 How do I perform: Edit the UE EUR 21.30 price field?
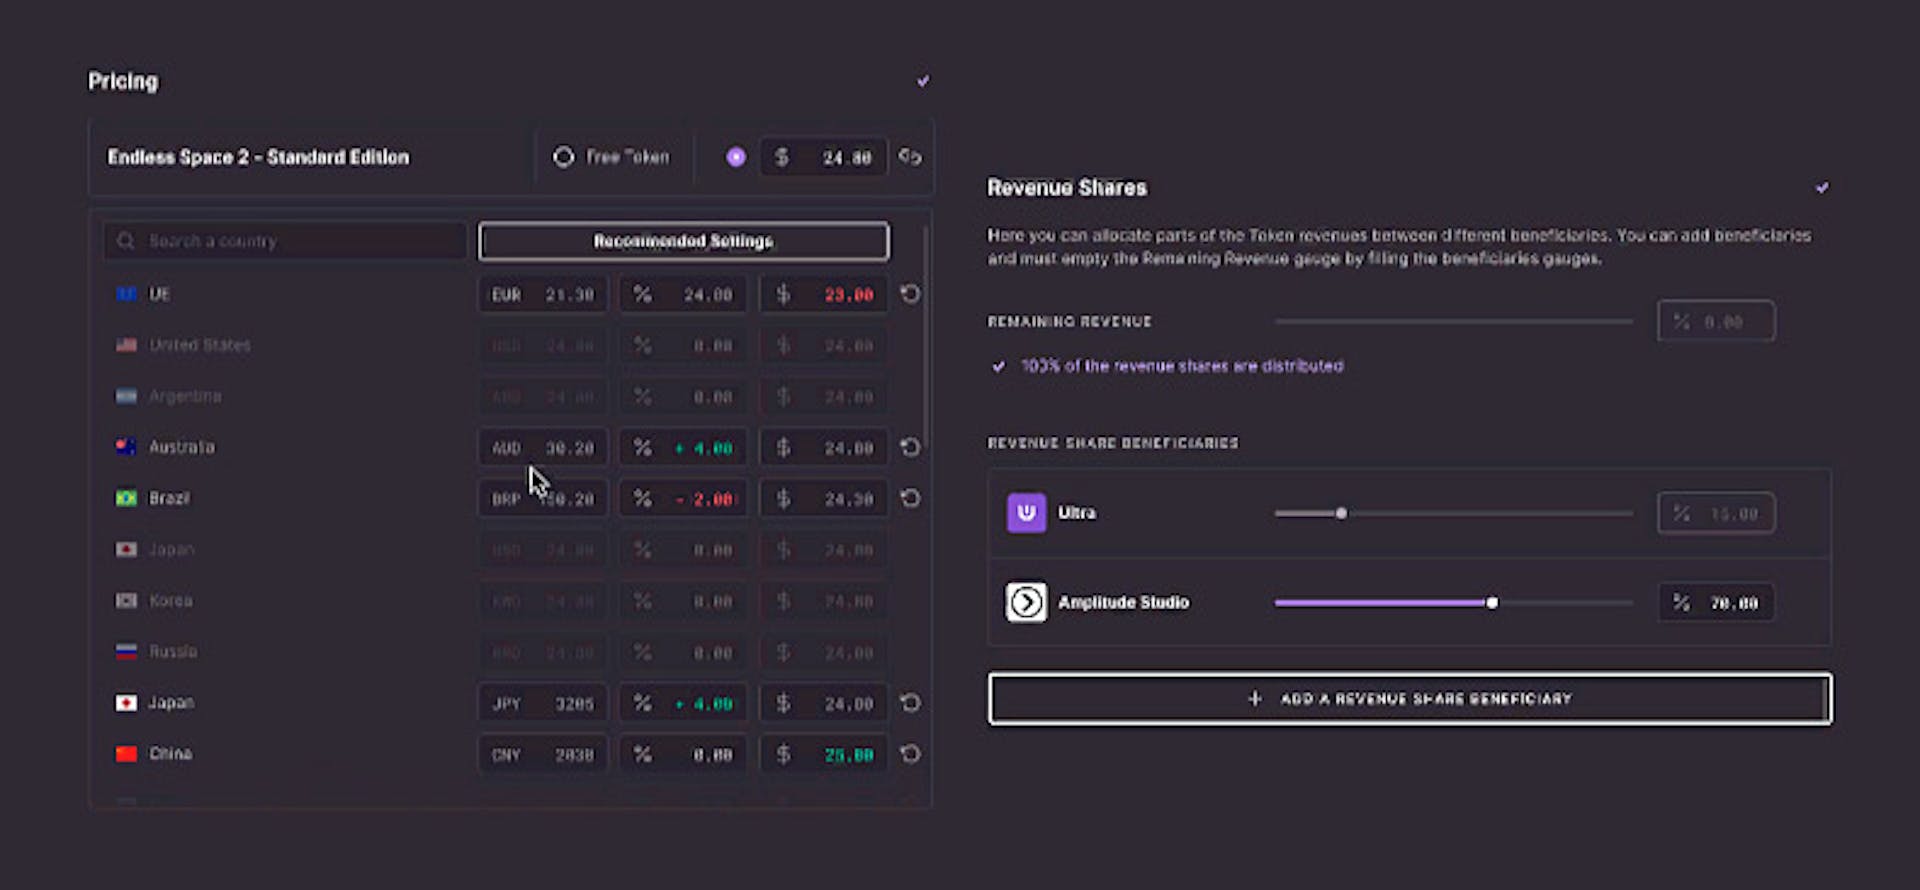[x=542, y=294]
